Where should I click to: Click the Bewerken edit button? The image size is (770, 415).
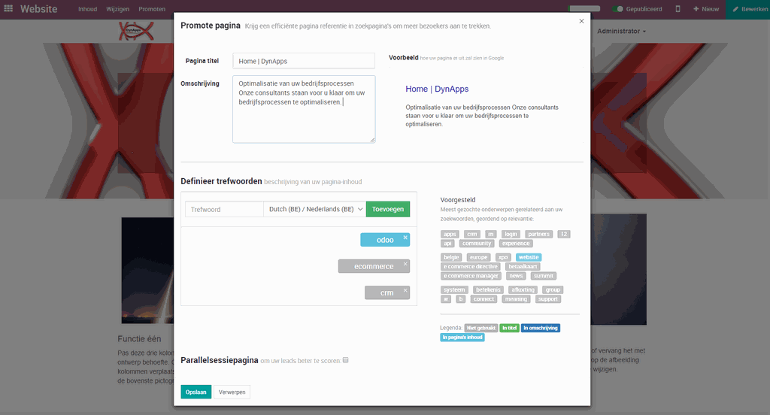point(748,9)
